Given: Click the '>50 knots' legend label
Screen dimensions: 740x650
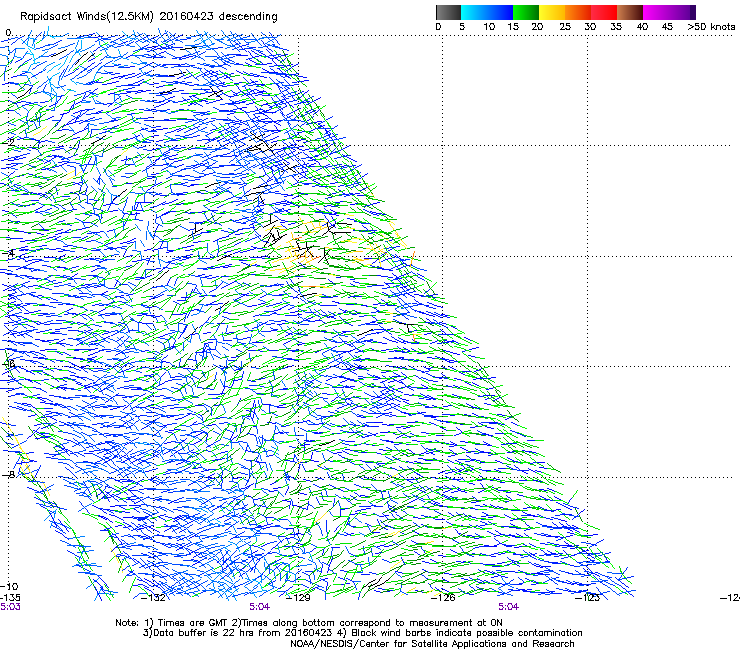Looking at the screenshot, I should [x=711, y=26].
